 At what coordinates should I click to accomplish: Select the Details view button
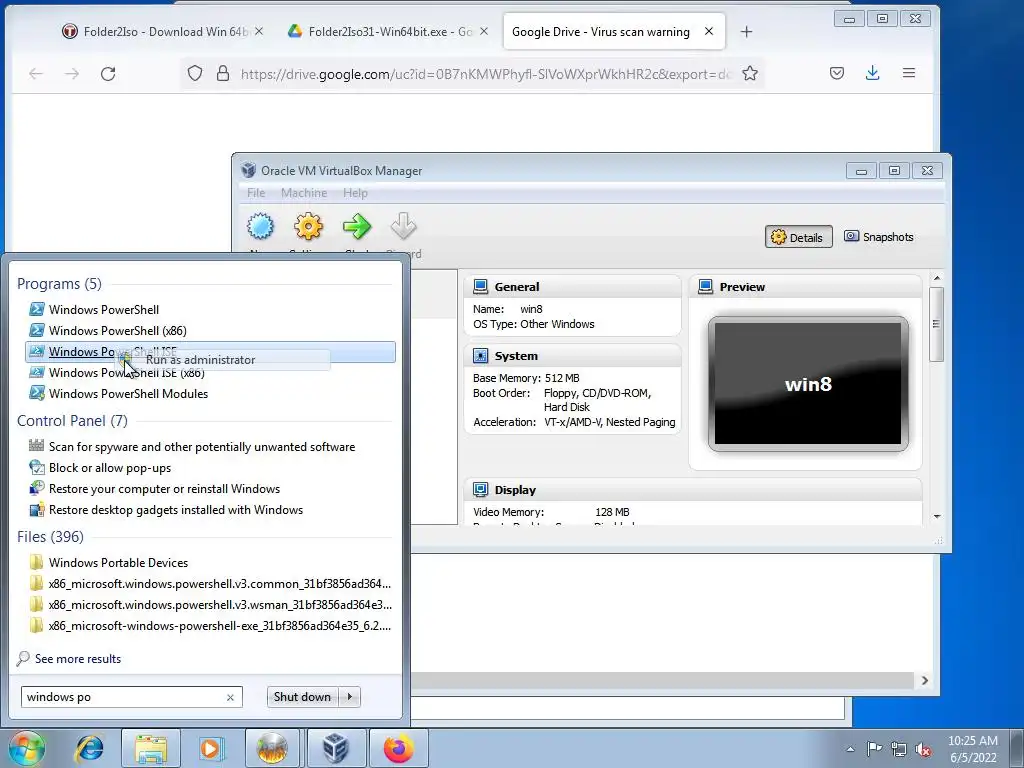(798, 237)
